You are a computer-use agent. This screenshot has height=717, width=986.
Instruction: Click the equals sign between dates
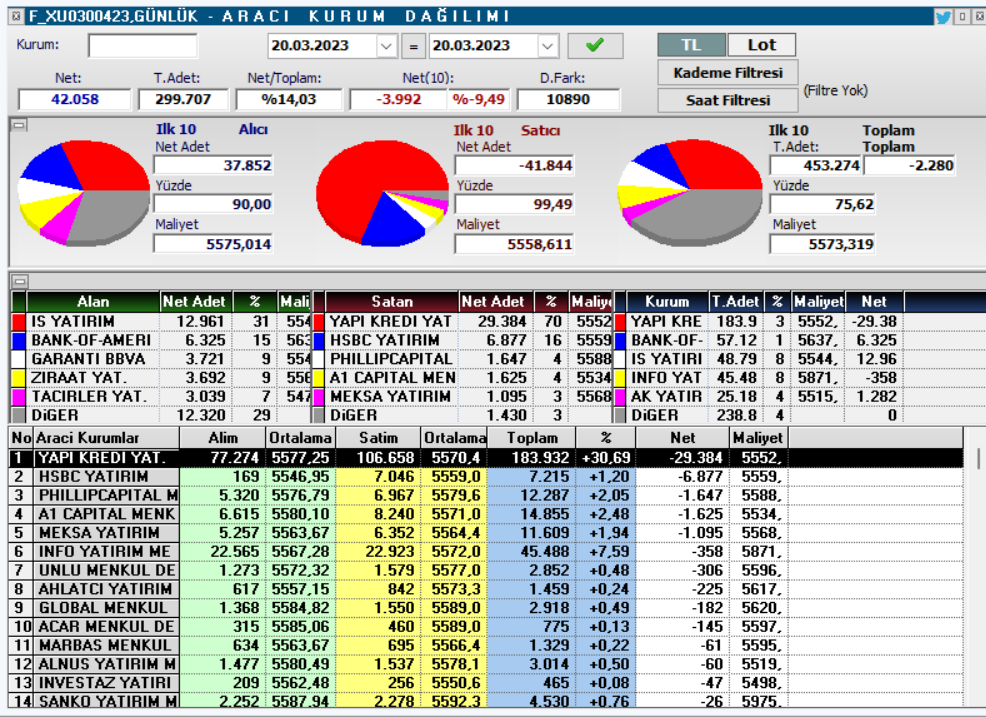click(x=413, y=47)
